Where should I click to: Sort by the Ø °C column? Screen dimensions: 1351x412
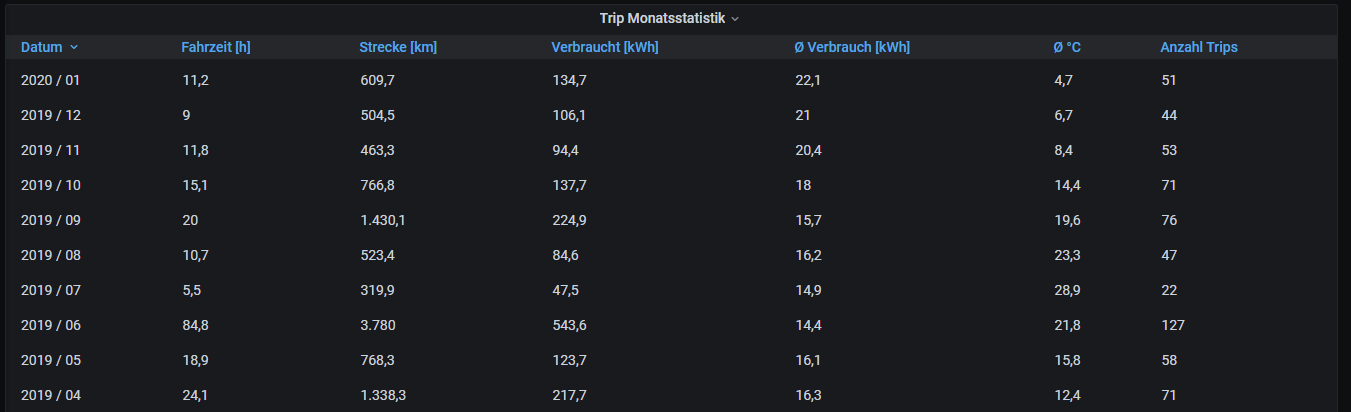(1066, 47)
